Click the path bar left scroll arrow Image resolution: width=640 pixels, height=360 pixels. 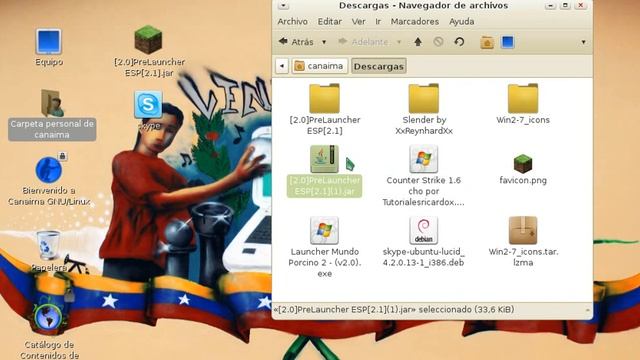click(x=282, y=66)
